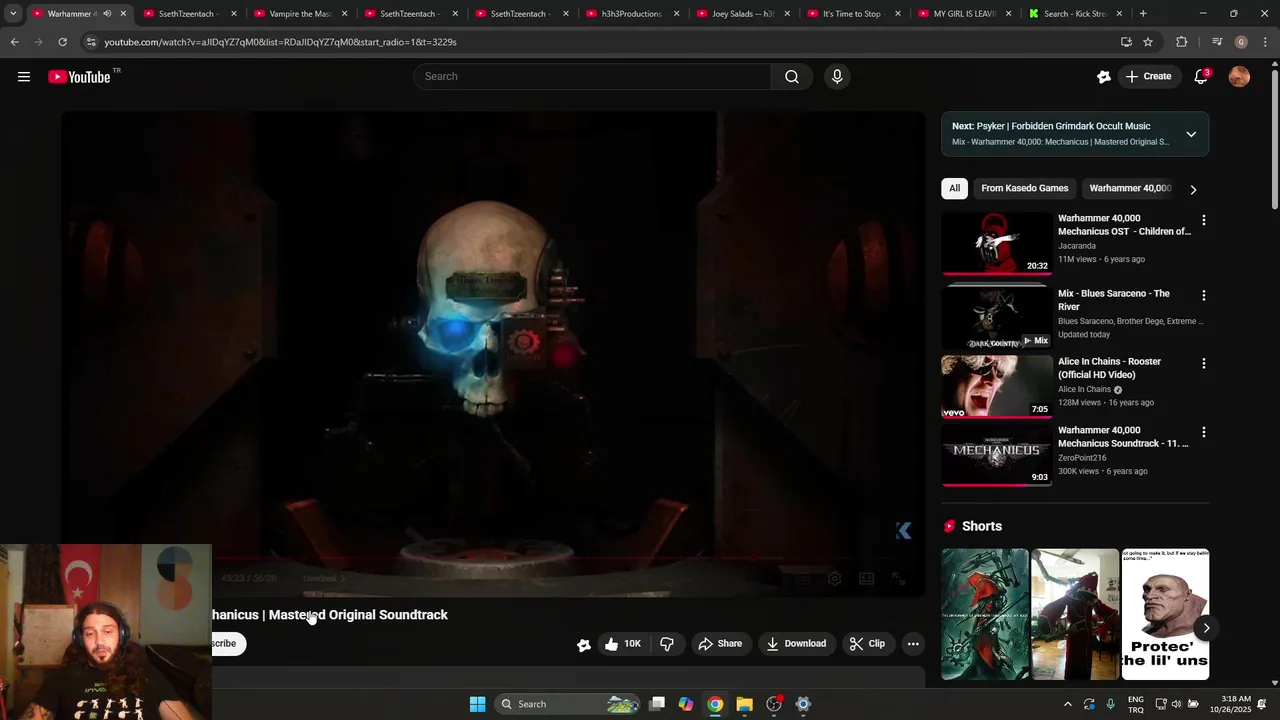This screenshot has height=720, width=1280.
Task: Click the video progress bar
Action: tap(493, 560)
